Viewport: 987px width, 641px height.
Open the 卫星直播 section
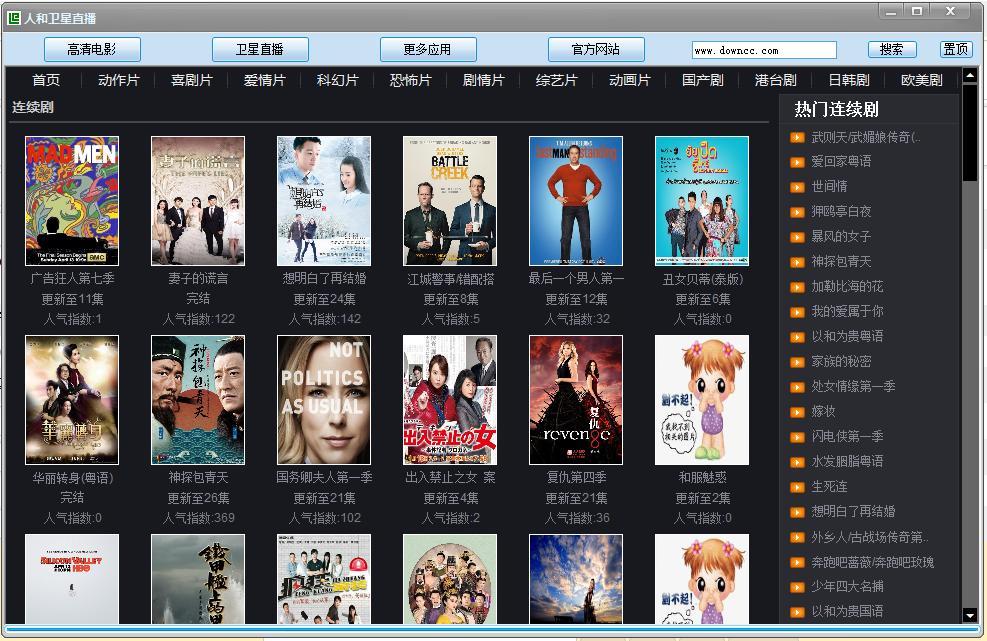(x=260, y=49)
